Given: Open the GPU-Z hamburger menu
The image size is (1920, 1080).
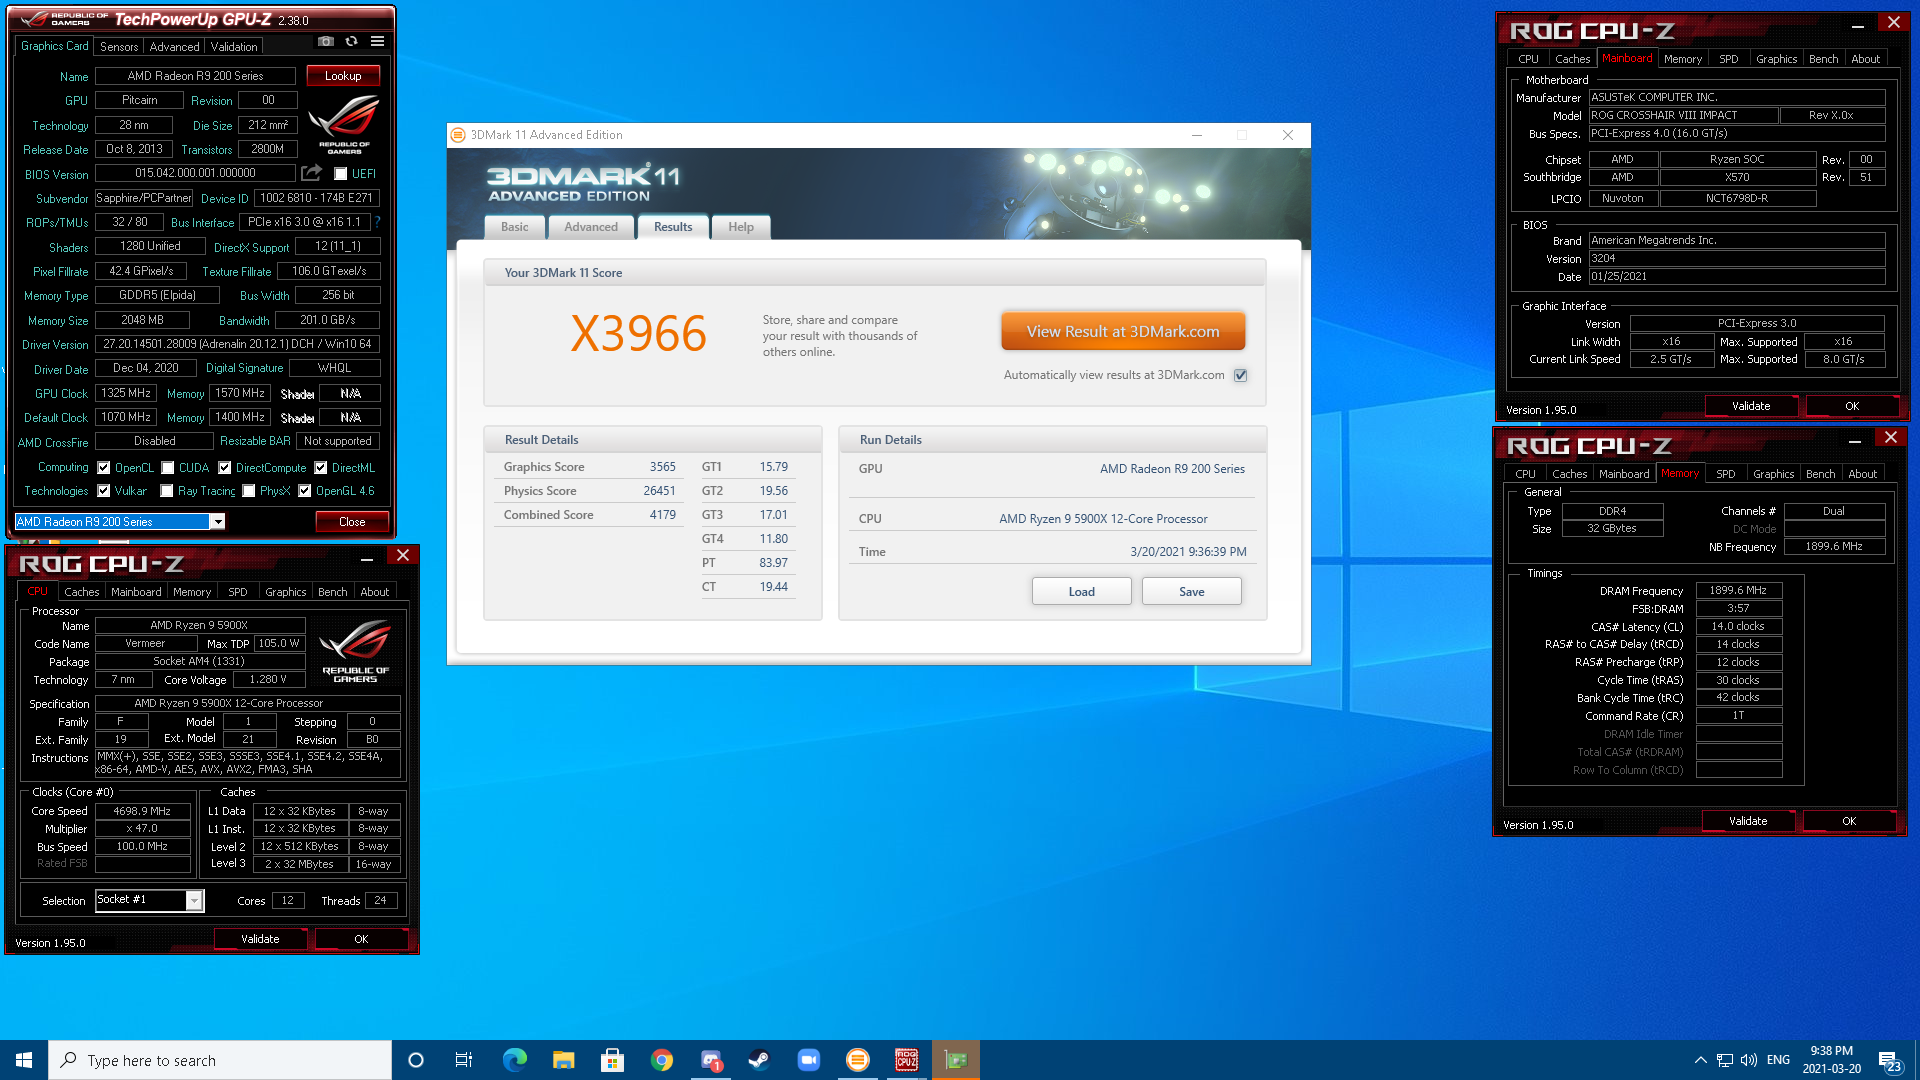Looking at the screenshot, I should coord(377,41).
